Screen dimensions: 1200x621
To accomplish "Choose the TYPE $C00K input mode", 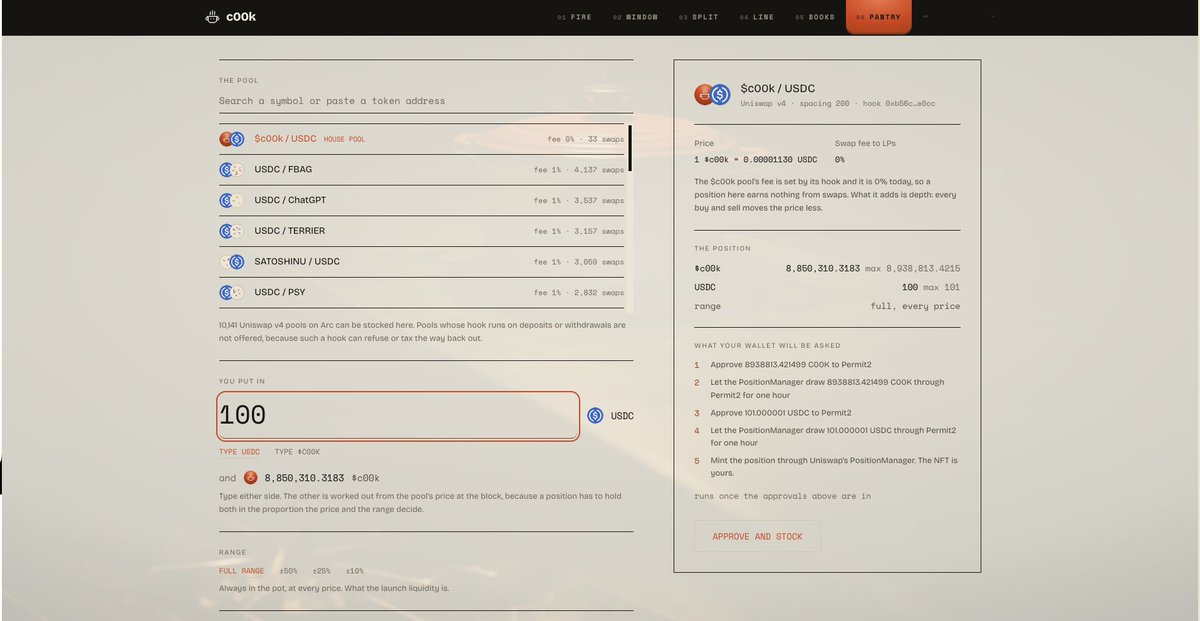I will click(x=298, y=452).
